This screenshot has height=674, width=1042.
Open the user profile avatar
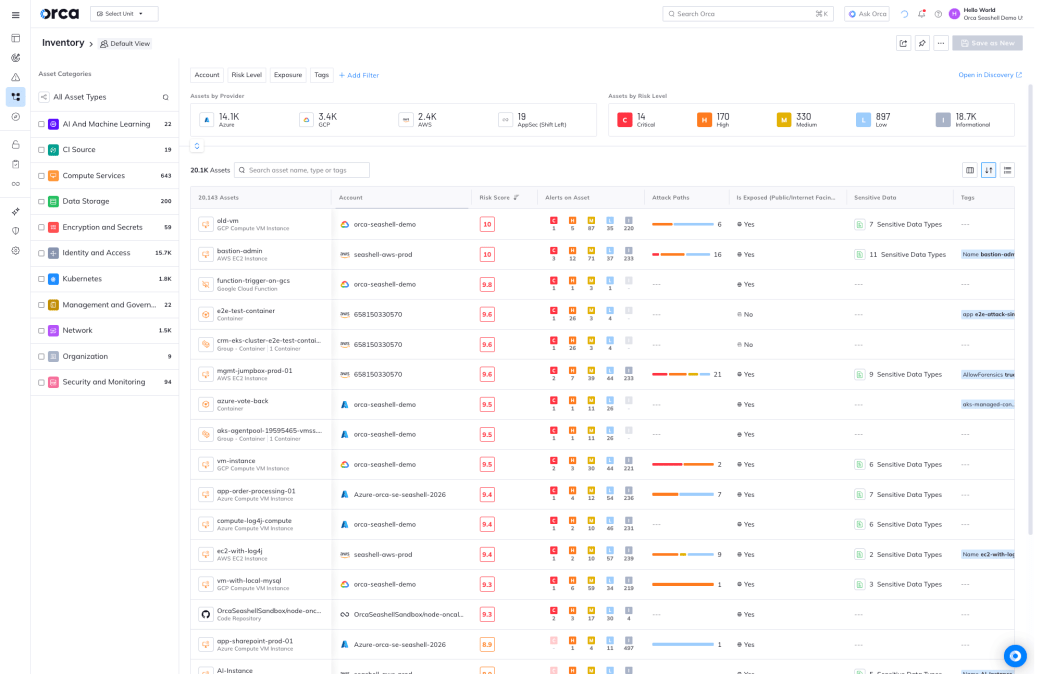954,14
